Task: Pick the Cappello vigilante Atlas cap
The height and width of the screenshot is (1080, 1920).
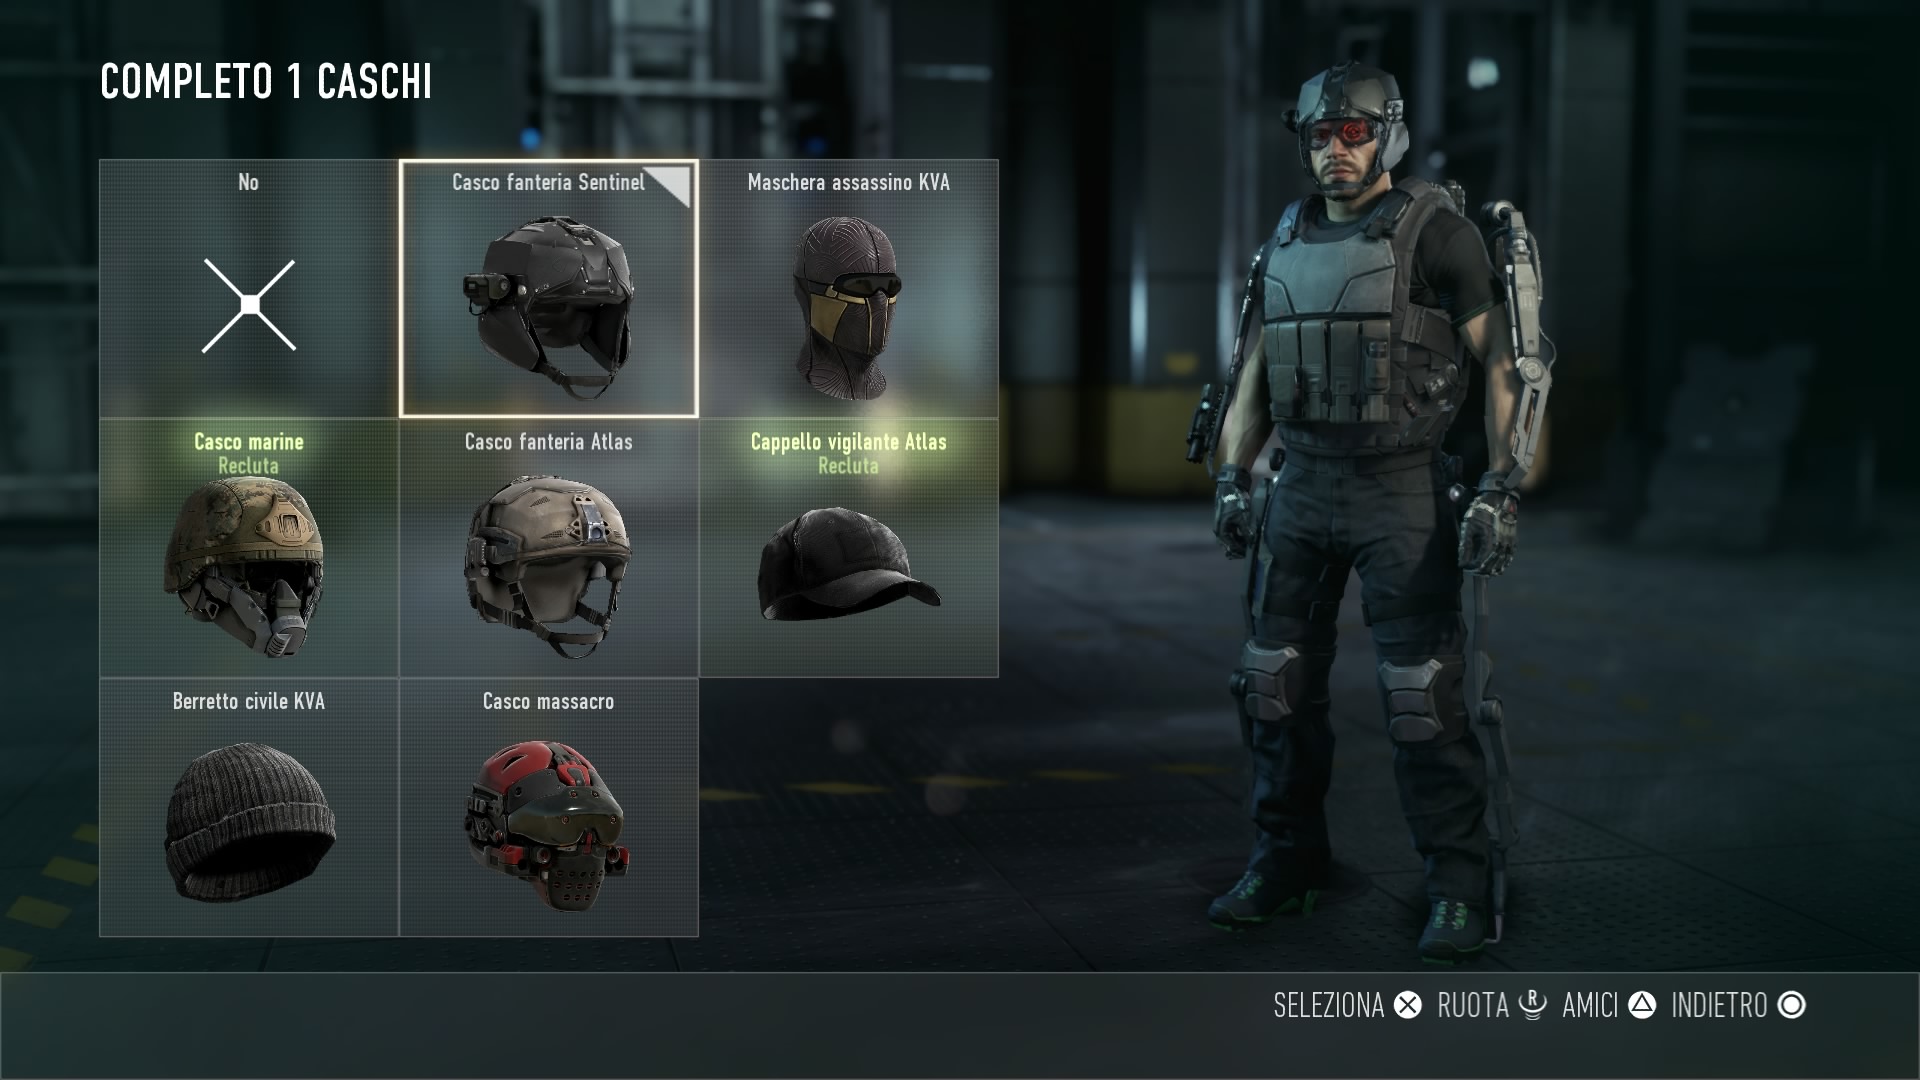Action: (x=849, y=548)
